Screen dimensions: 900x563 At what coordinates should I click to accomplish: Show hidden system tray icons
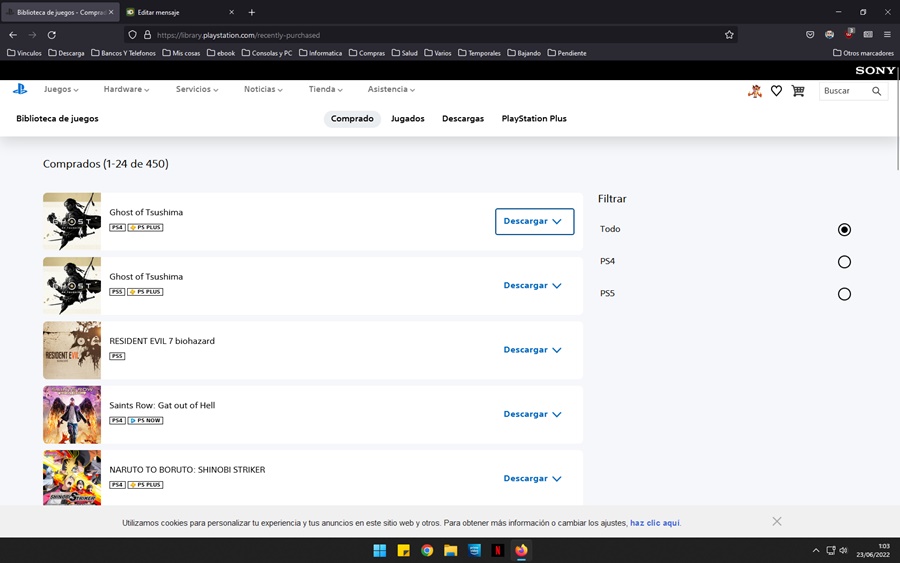tap(816, 551)
